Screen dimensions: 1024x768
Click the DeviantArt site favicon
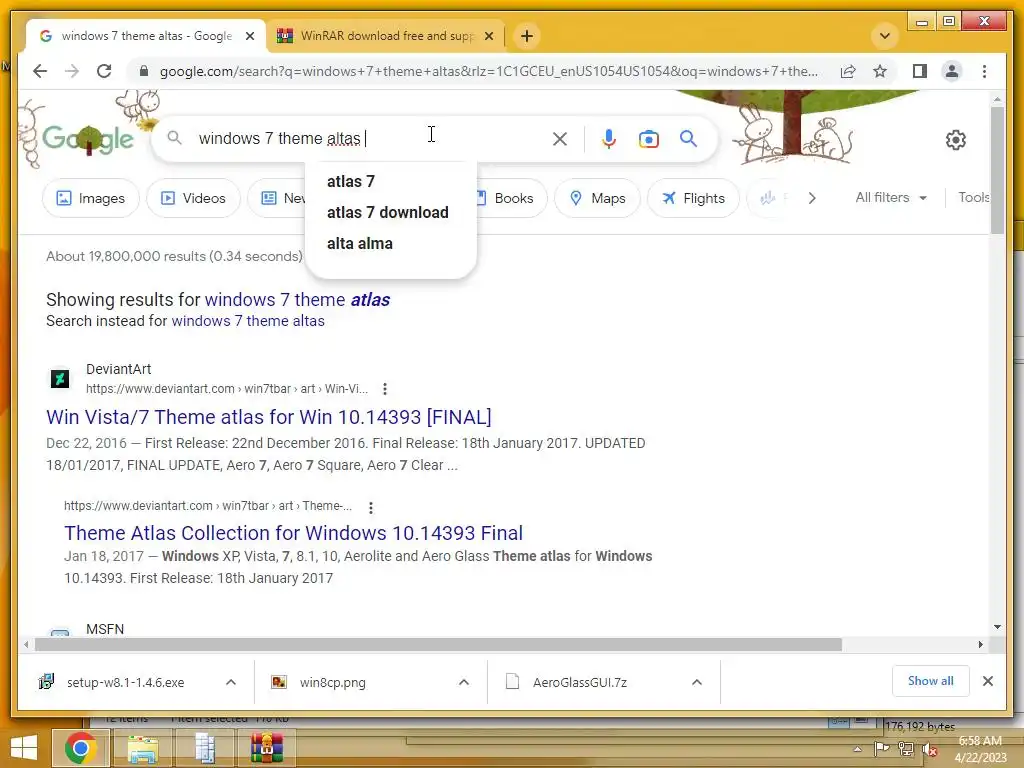60,378
